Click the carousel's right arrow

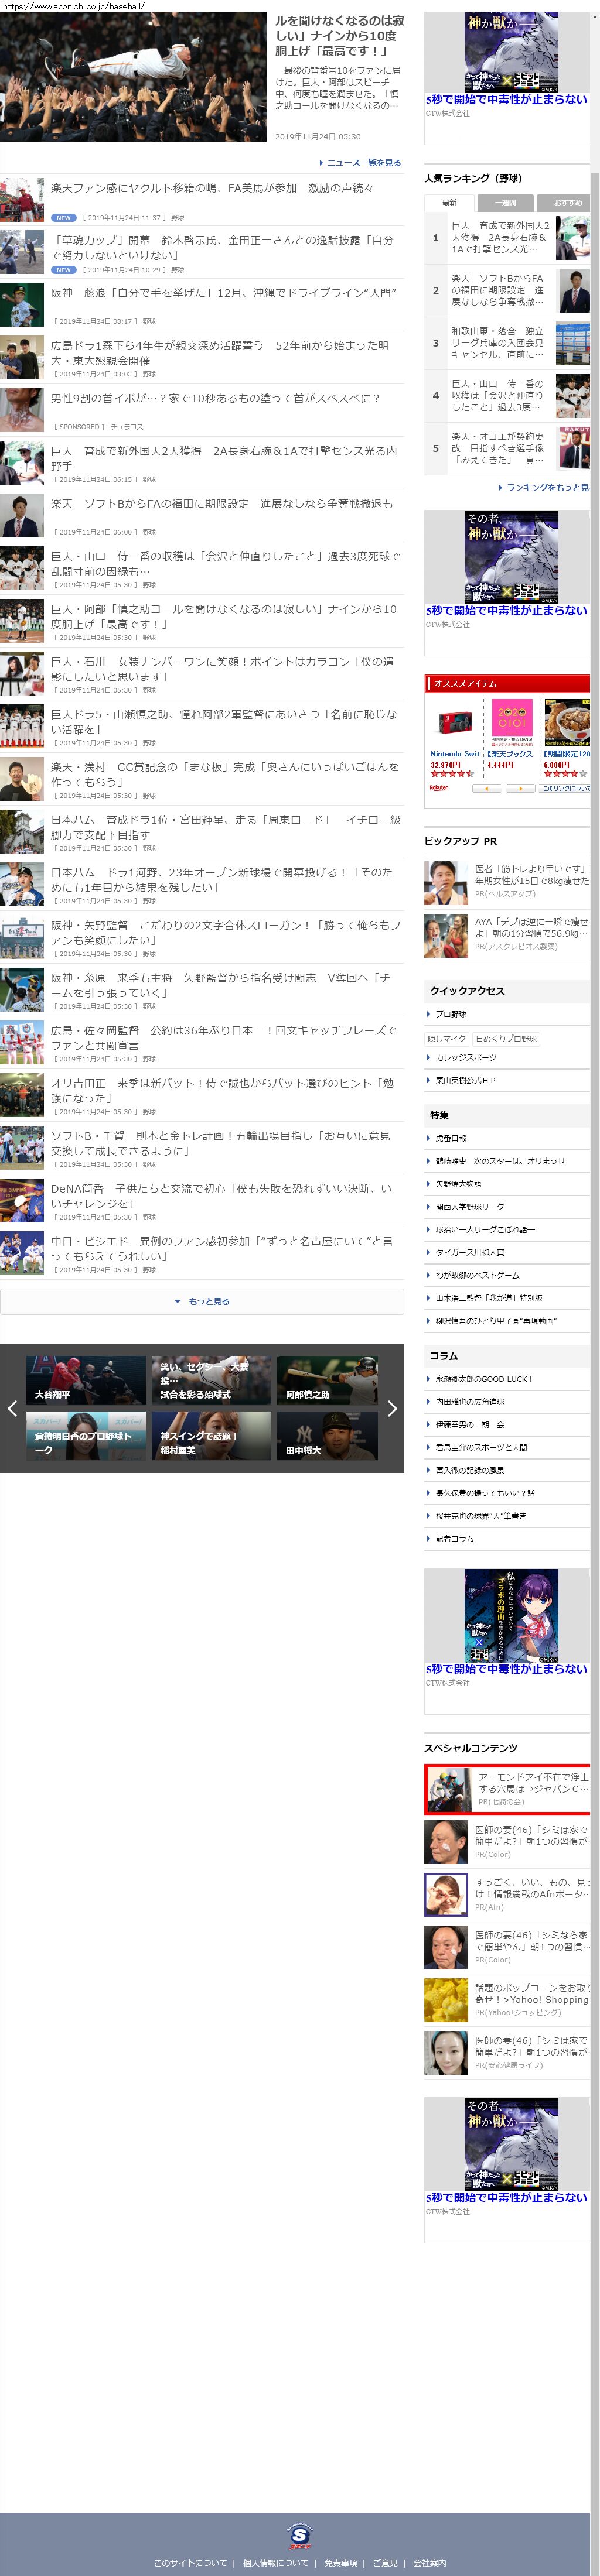point(392,1408)
